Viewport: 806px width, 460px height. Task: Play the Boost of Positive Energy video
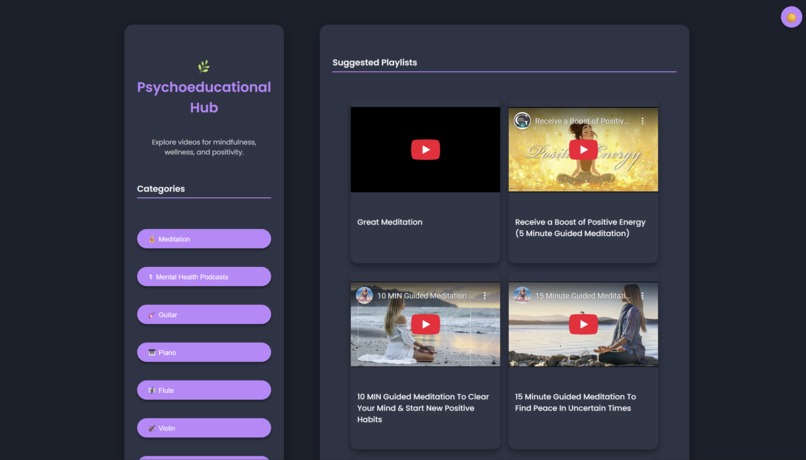point(583,150)
